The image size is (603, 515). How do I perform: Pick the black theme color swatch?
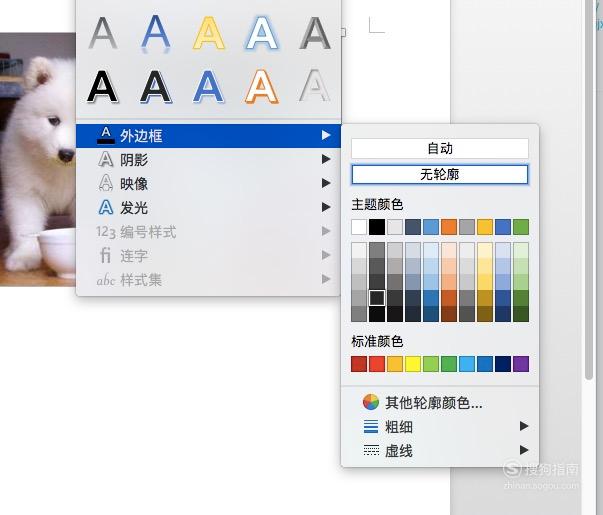377,227
